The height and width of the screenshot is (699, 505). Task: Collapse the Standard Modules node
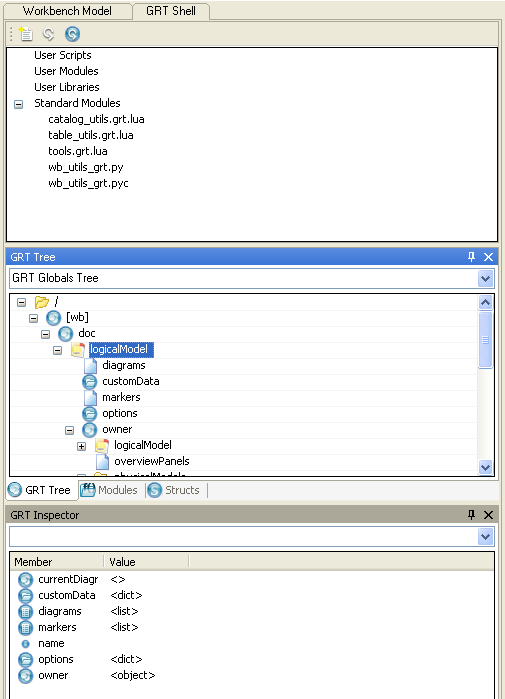(x=18, y=104)
